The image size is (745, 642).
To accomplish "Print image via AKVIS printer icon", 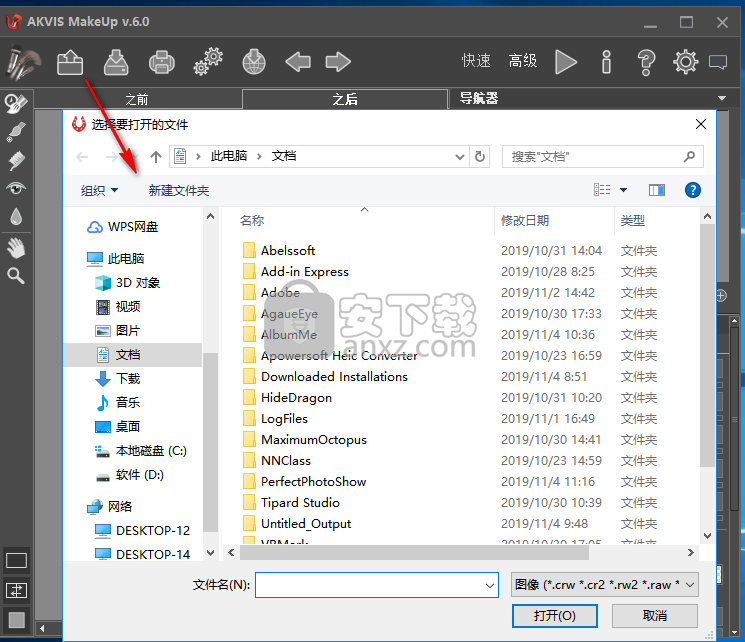I will coord(162,62).
